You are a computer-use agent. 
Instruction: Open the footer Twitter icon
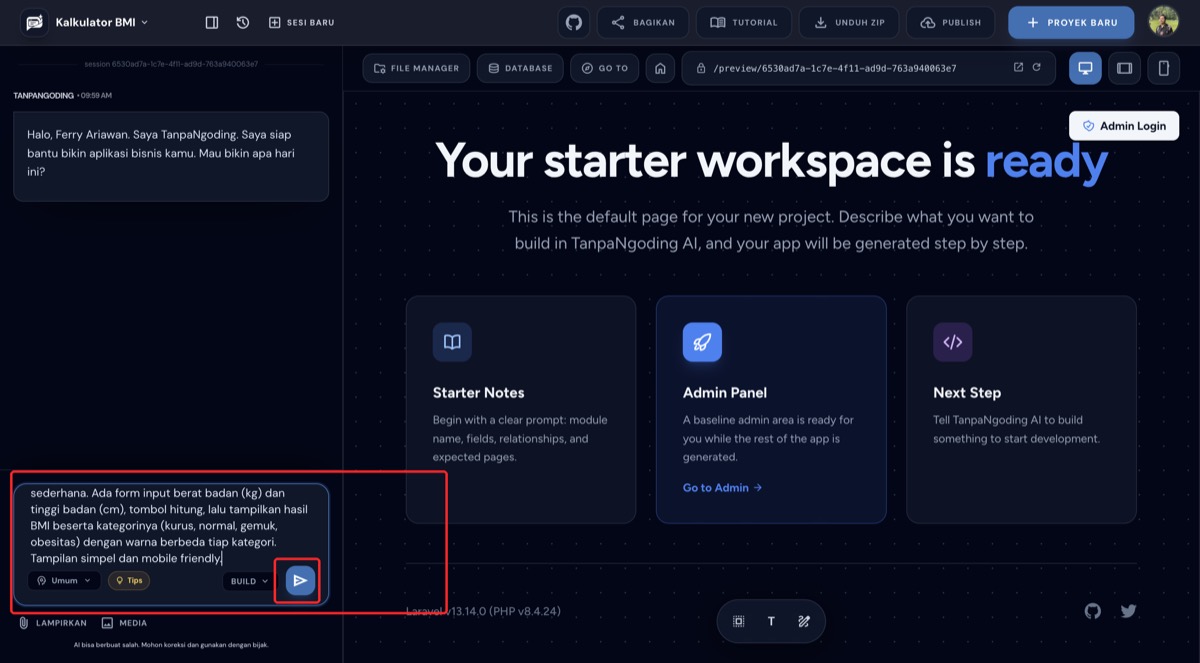pos(1129,611)
